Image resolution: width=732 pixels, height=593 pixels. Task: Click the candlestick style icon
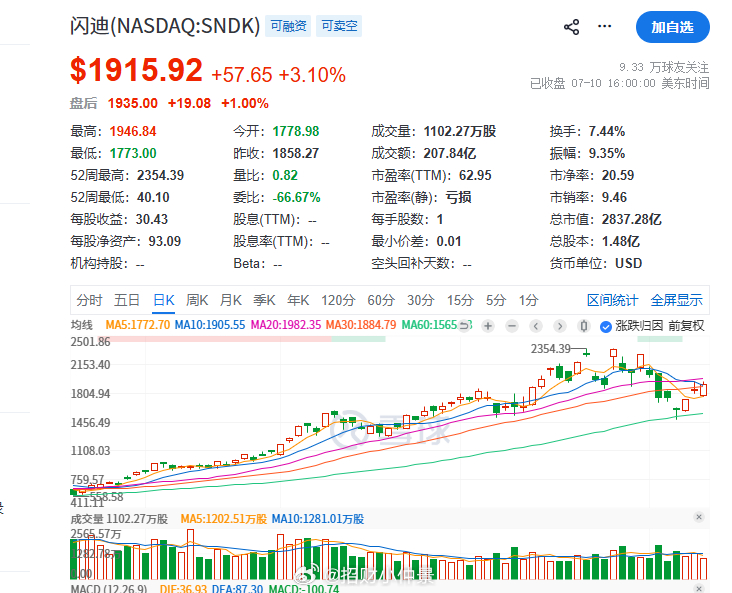(x=584, y=326)
